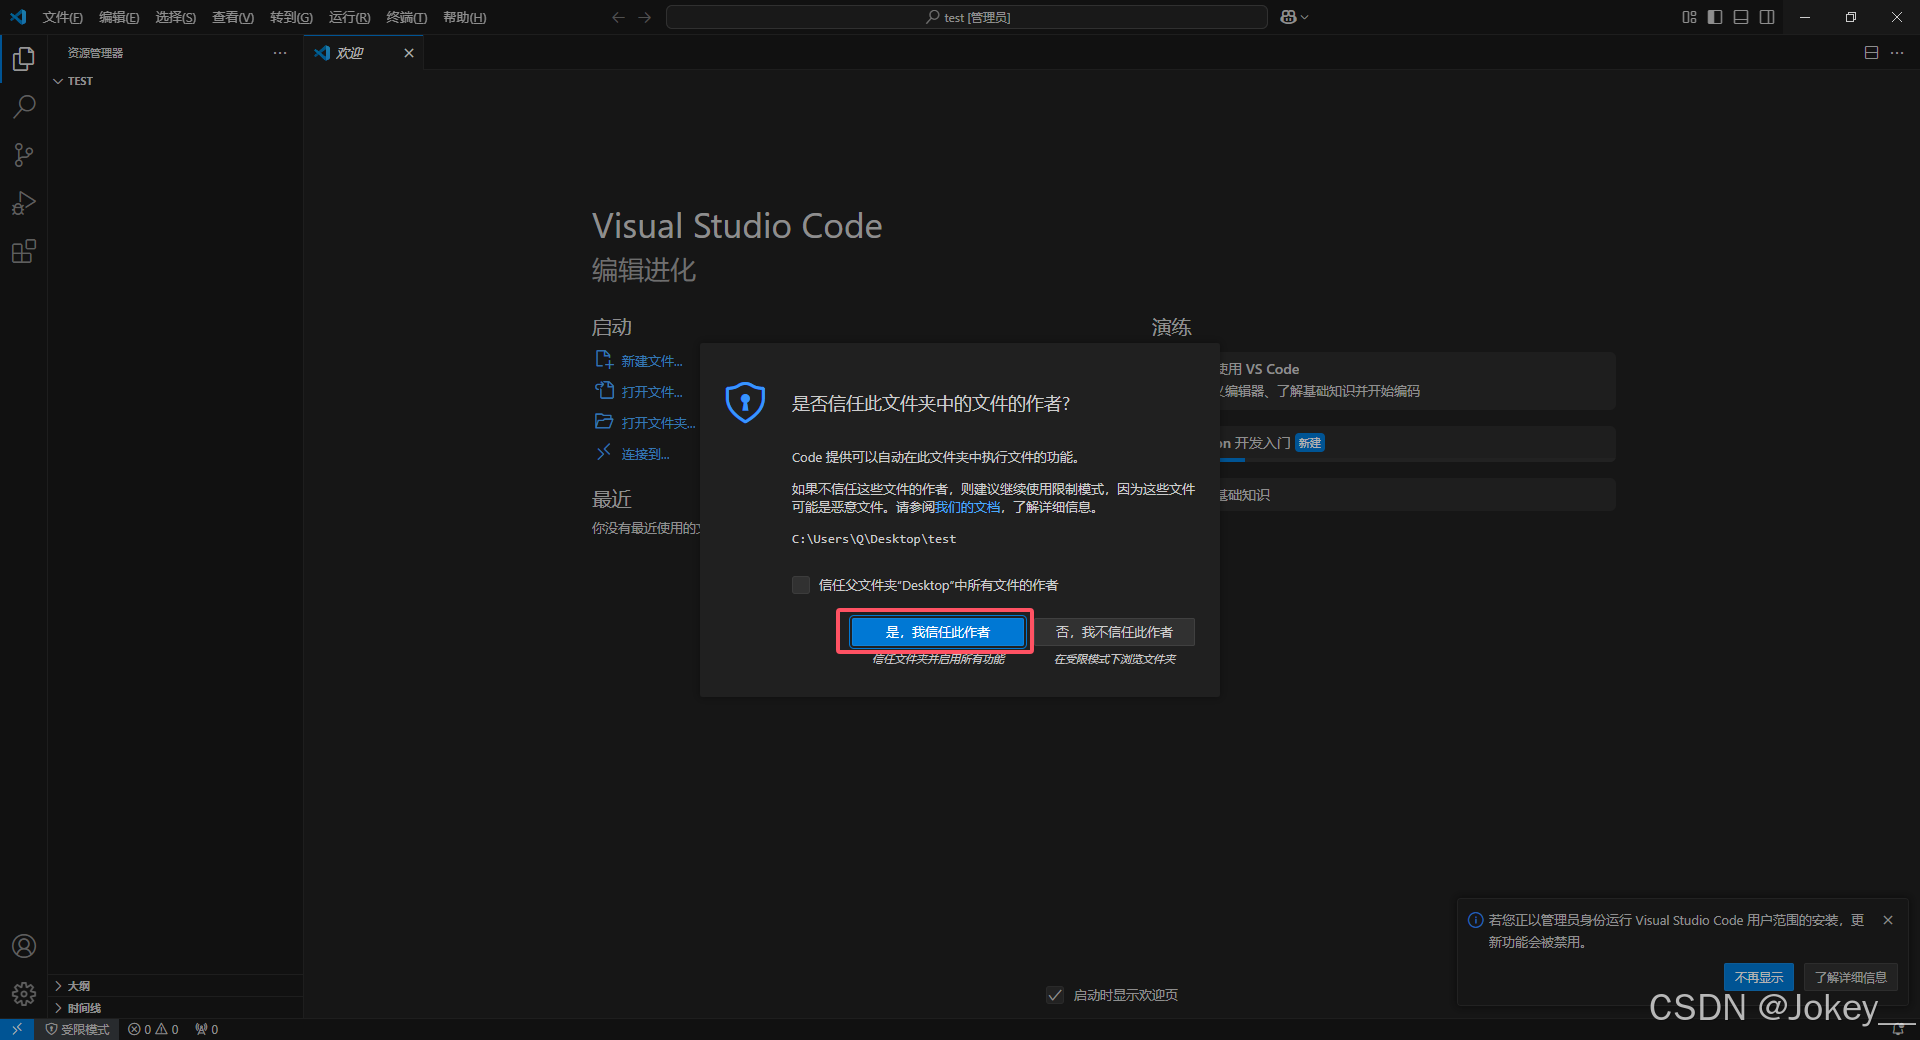Open the View menu

233,17
